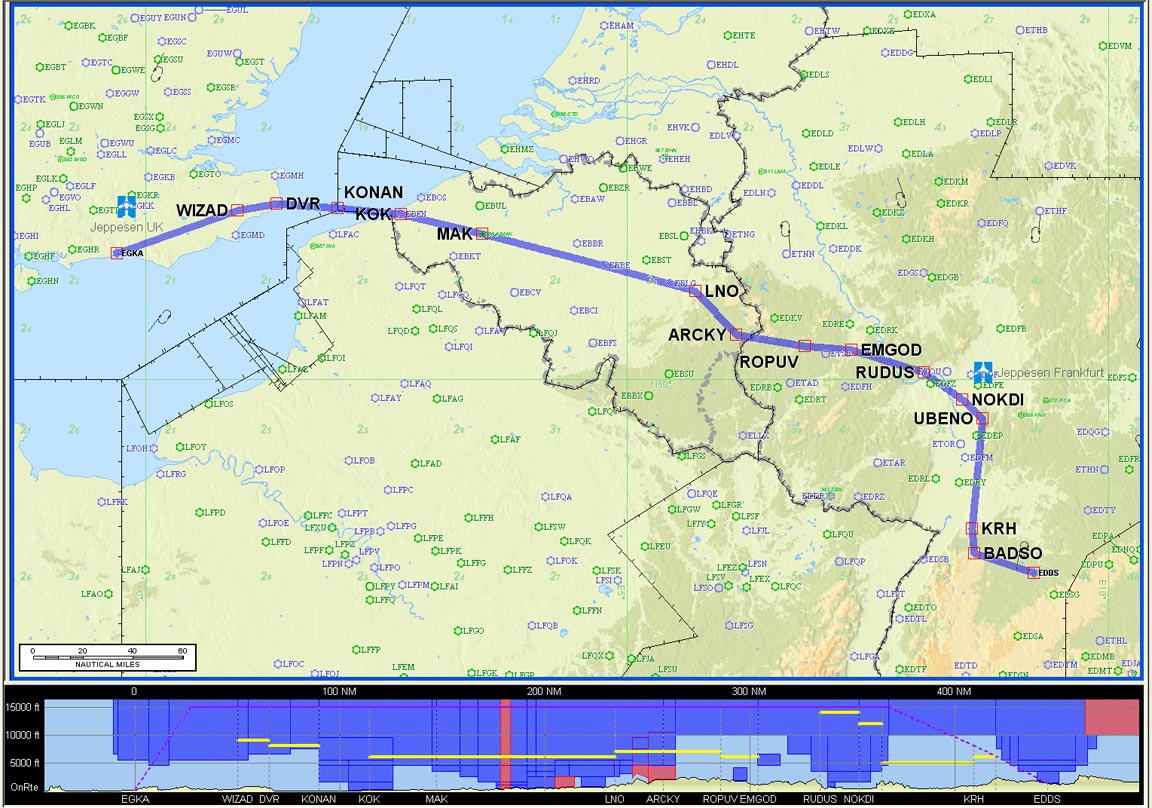Select the RUDUS waypoint marker
The width and height of the screenshot is (1152, 808).
(x=924, y=372)
